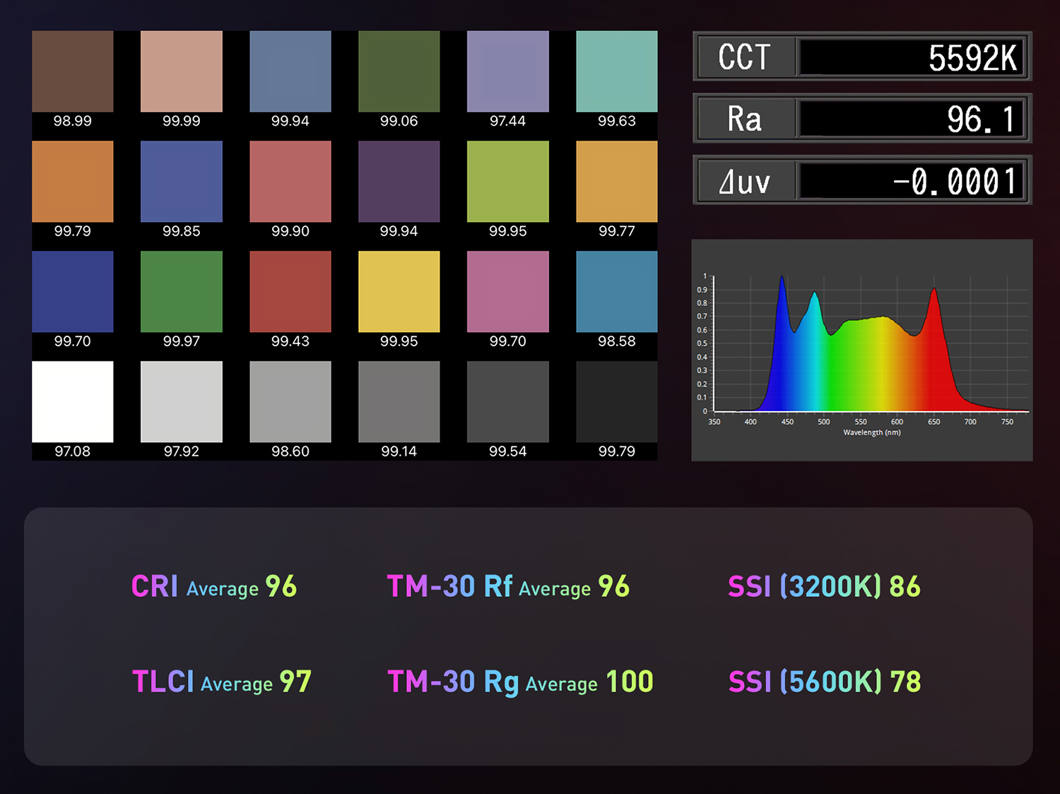Image resolution: width=1060 pixels, height=794 pixels.
Task: Select the SSI (3200K) 86 reading
Action: pyautogui.click(x=824, y=586)
